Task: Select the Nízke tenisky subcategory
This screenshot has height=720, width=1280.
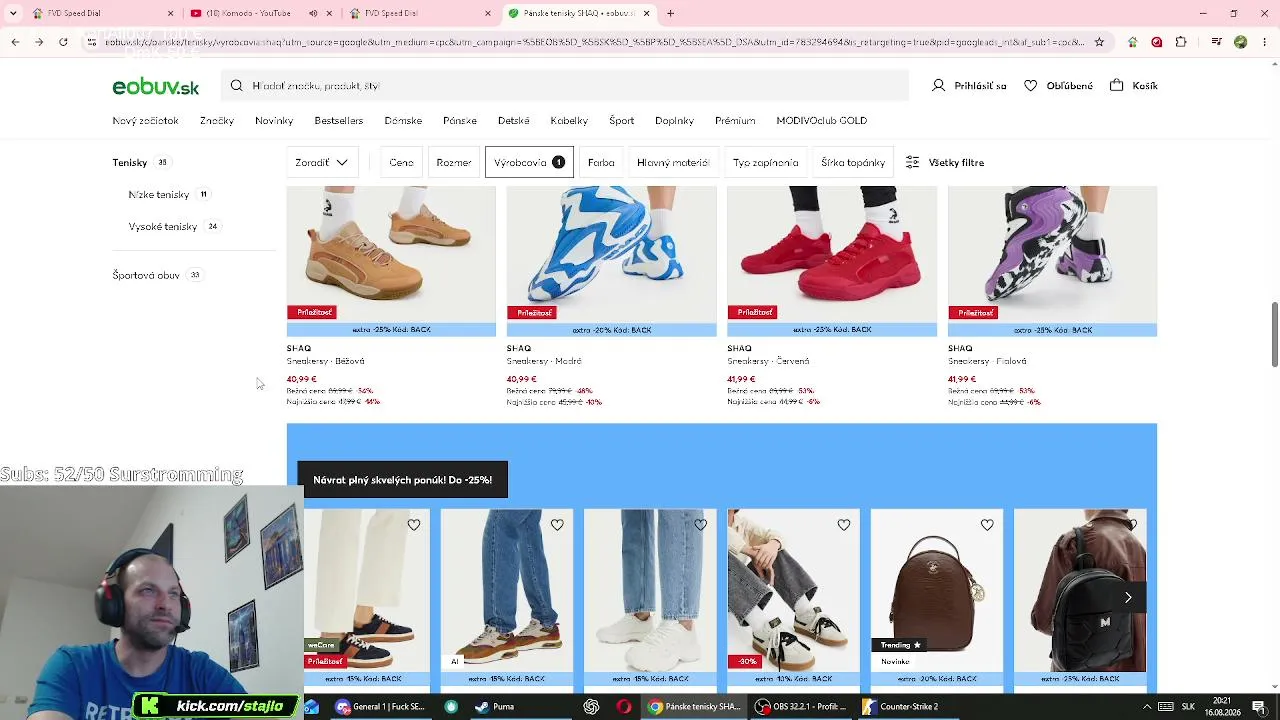Action: 159,195
